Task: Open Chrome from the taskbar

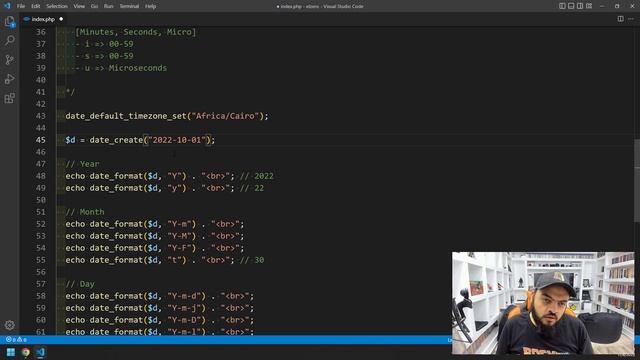Action: click(x=25, y=352)
